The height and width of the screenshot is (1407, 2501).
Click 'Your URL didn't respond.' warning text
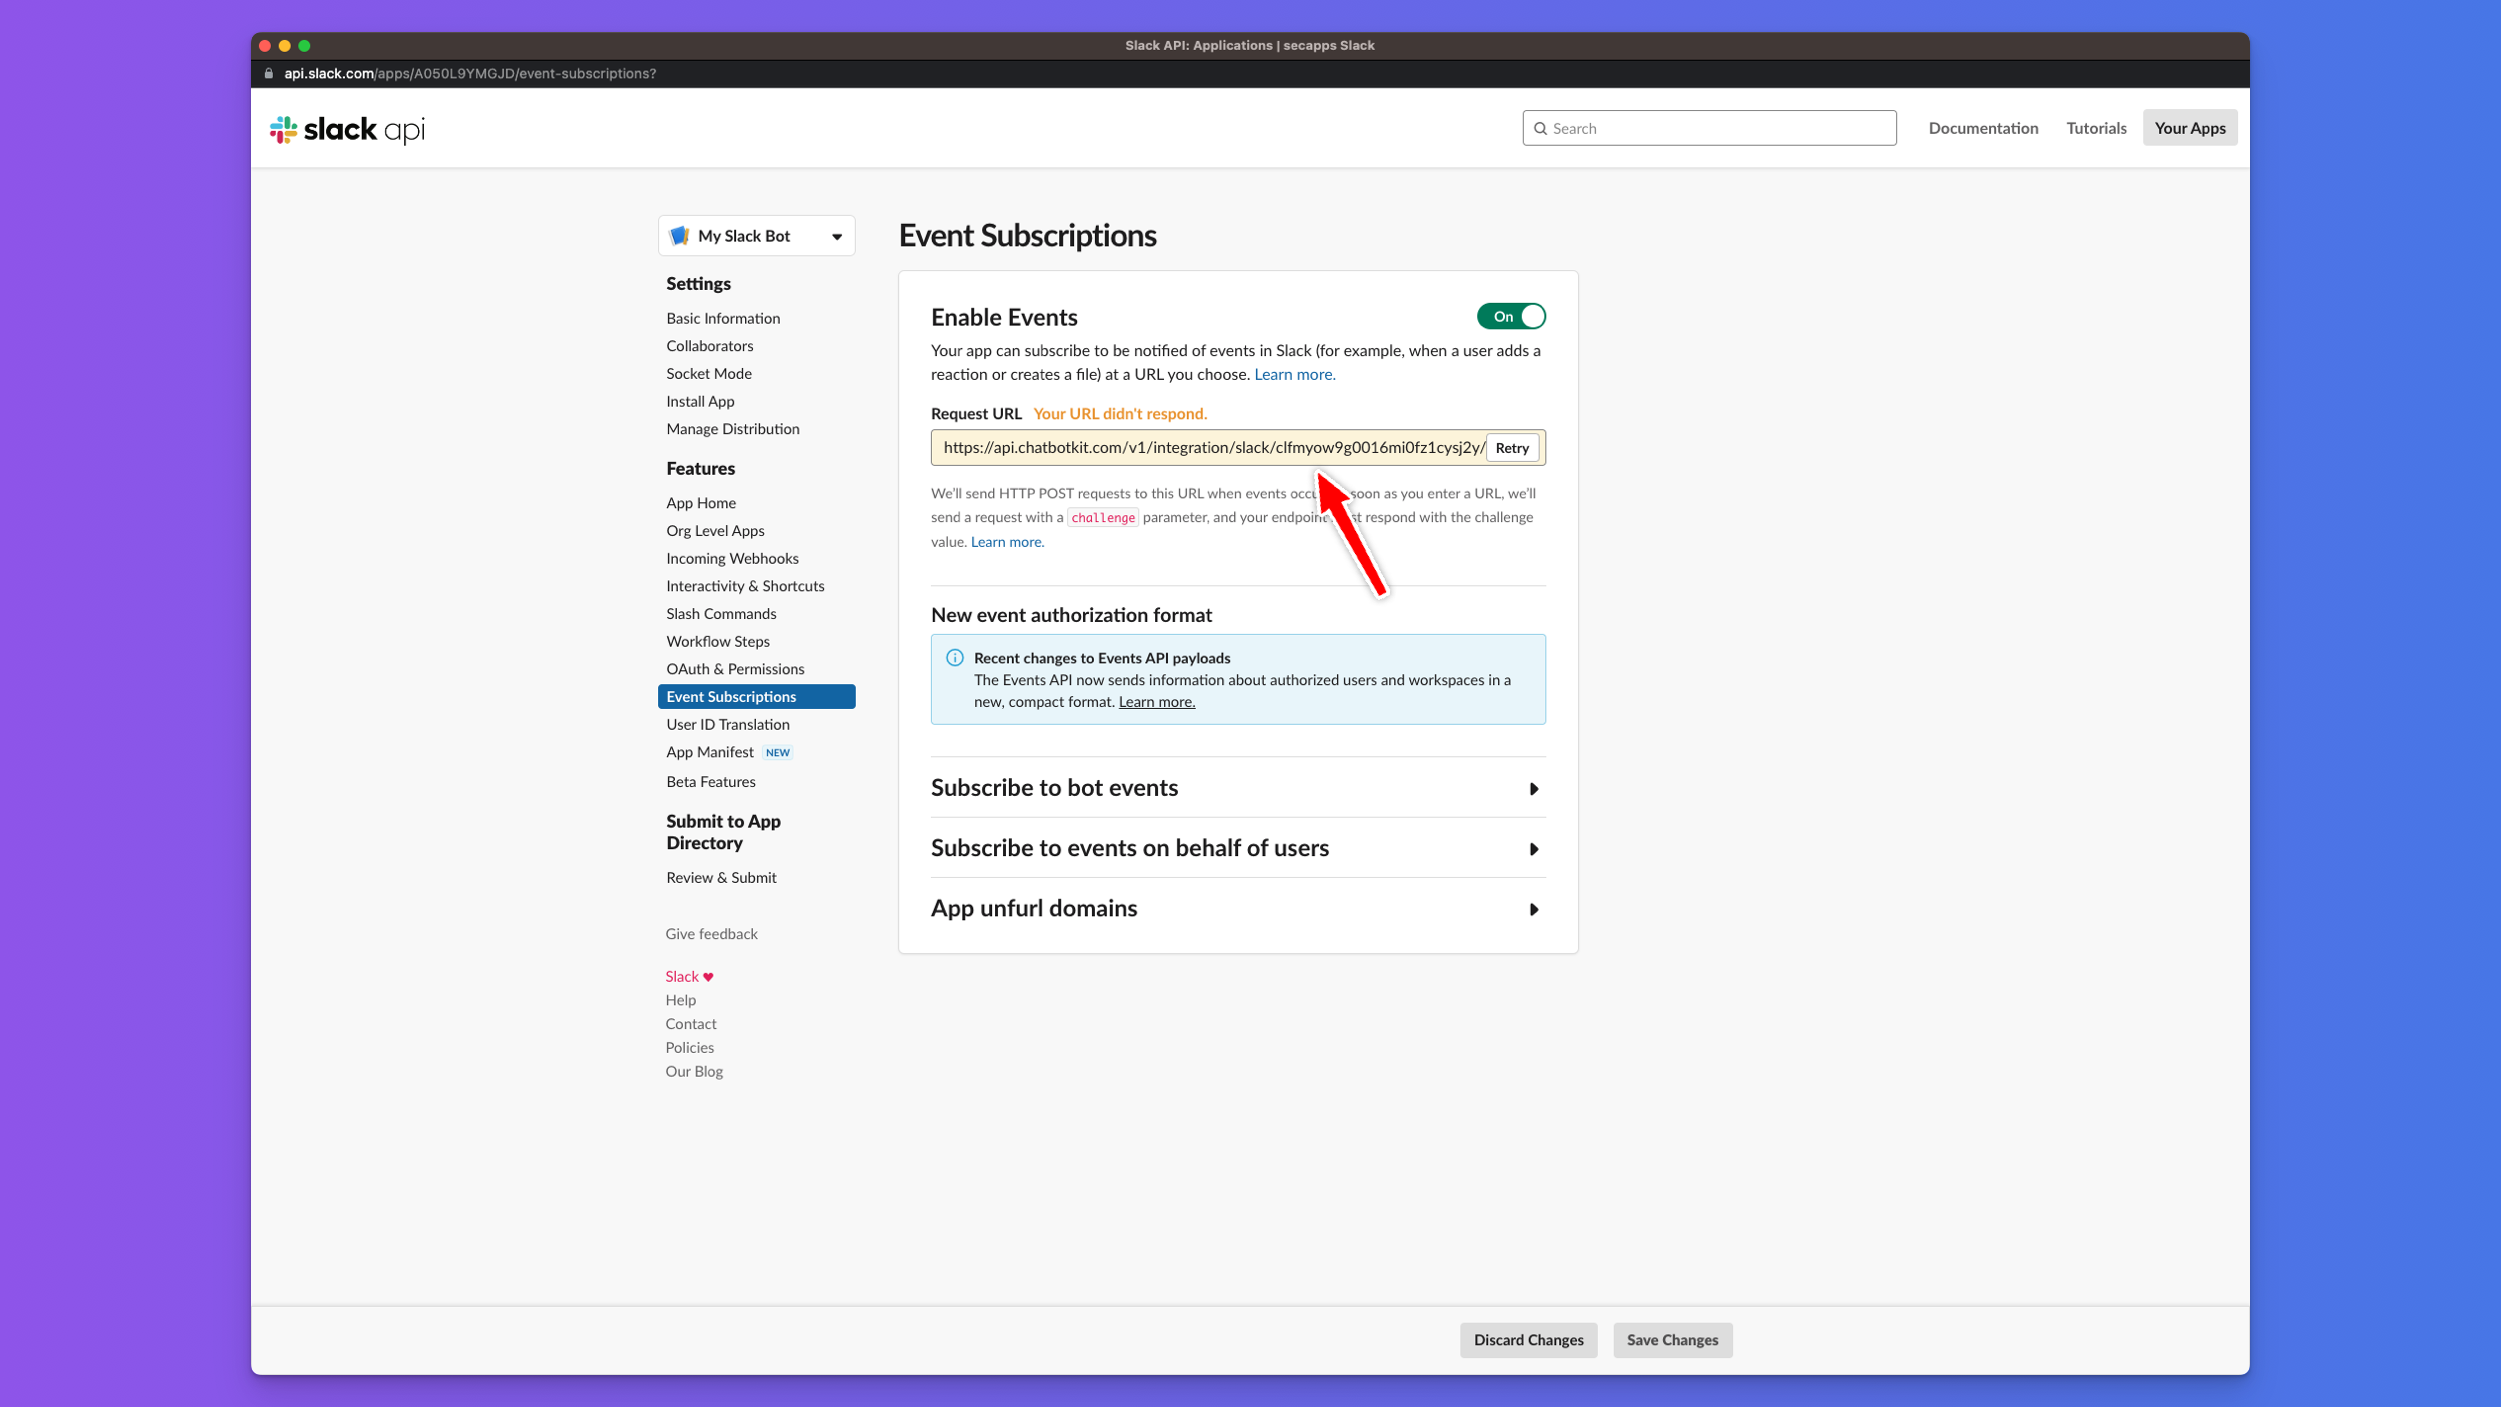coord(1119,414)
